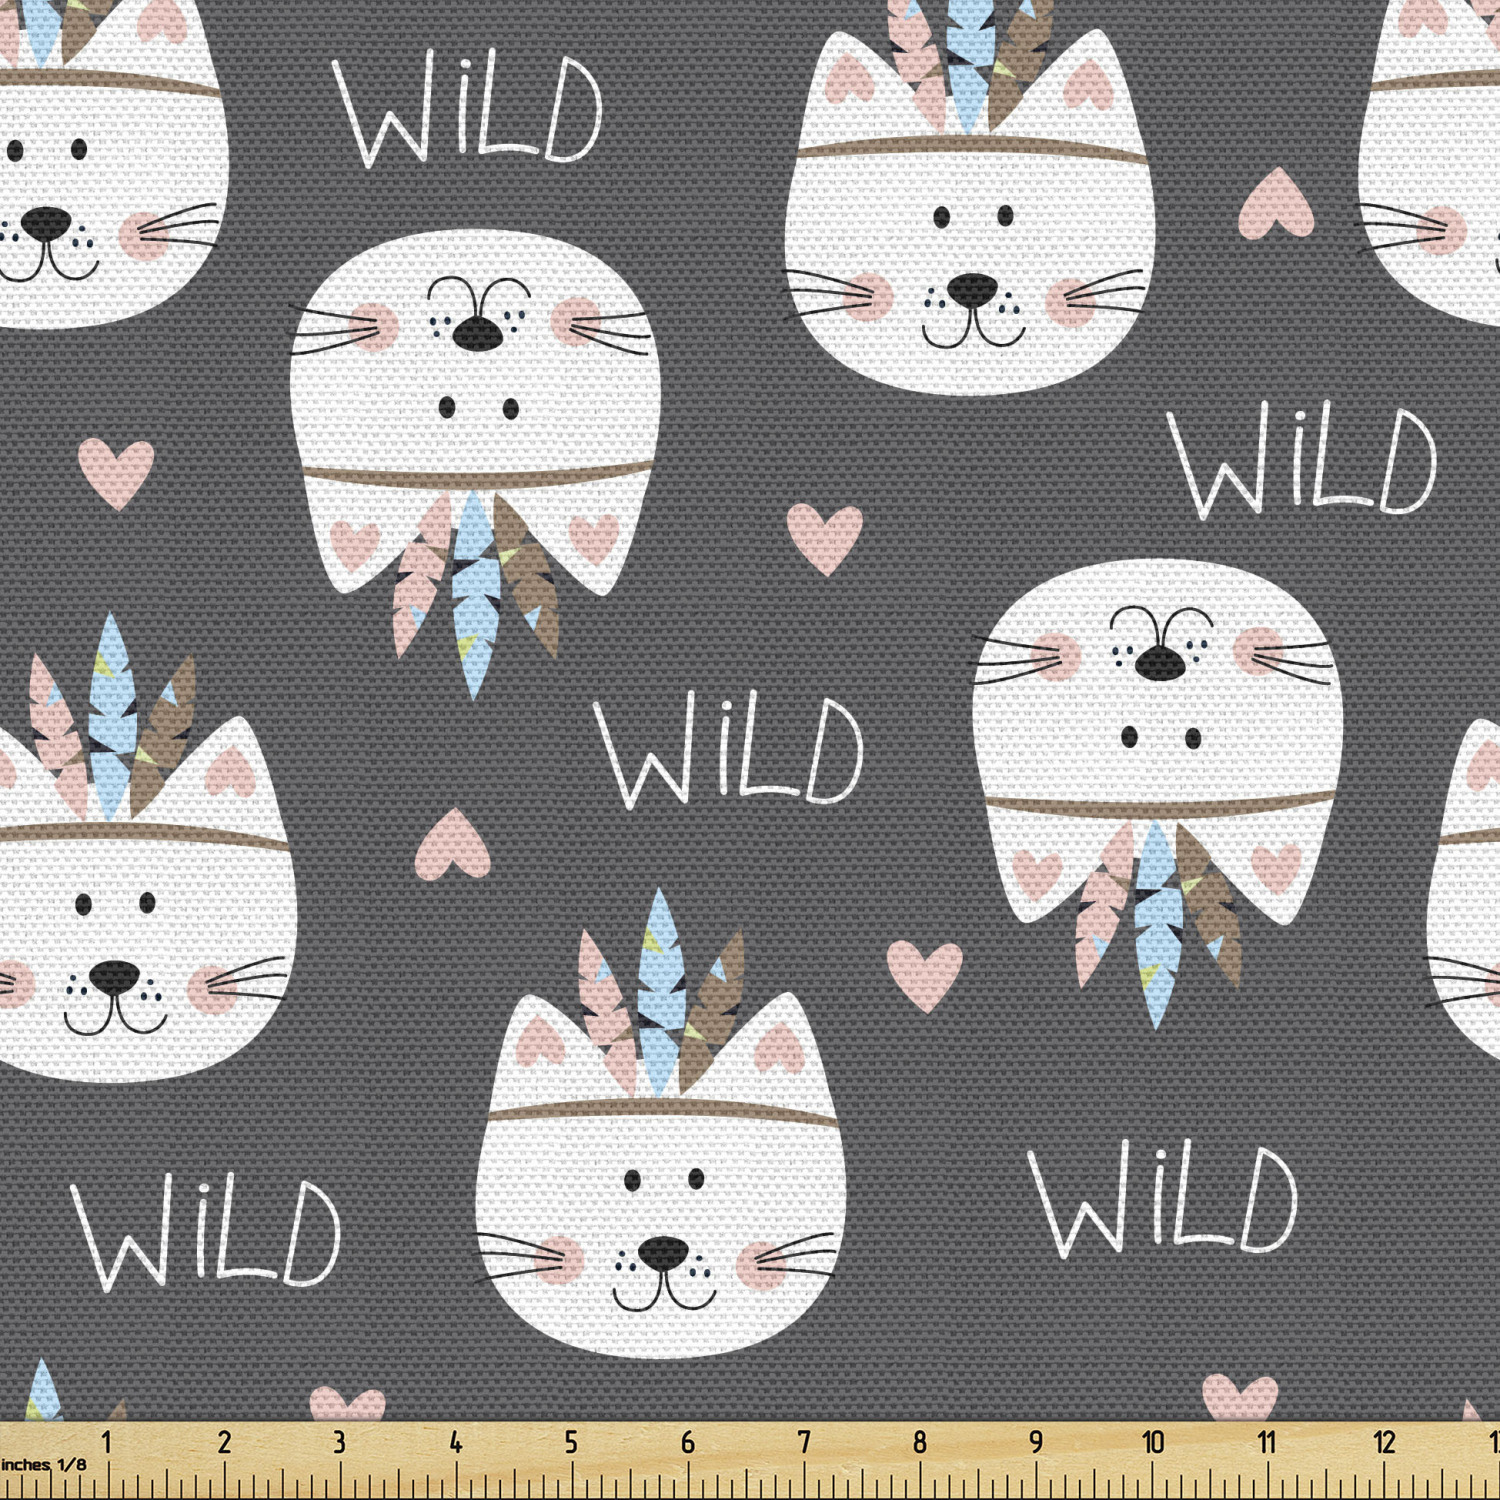The width and height of the screenshot is (1500, 1500).
Task: Select the nose of the right-side upside-down cat
Action: tap(1159, 662)
